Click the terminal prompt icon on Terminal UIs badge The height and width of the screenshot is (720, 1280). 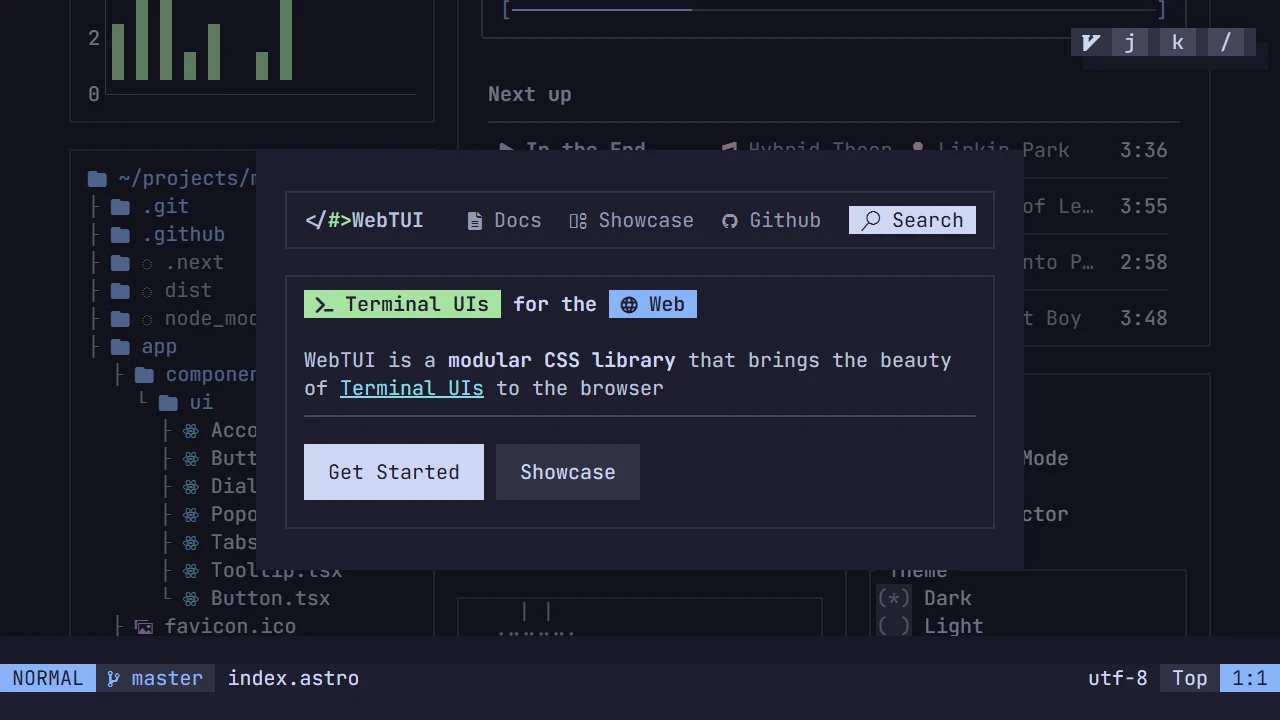[323, 304]
